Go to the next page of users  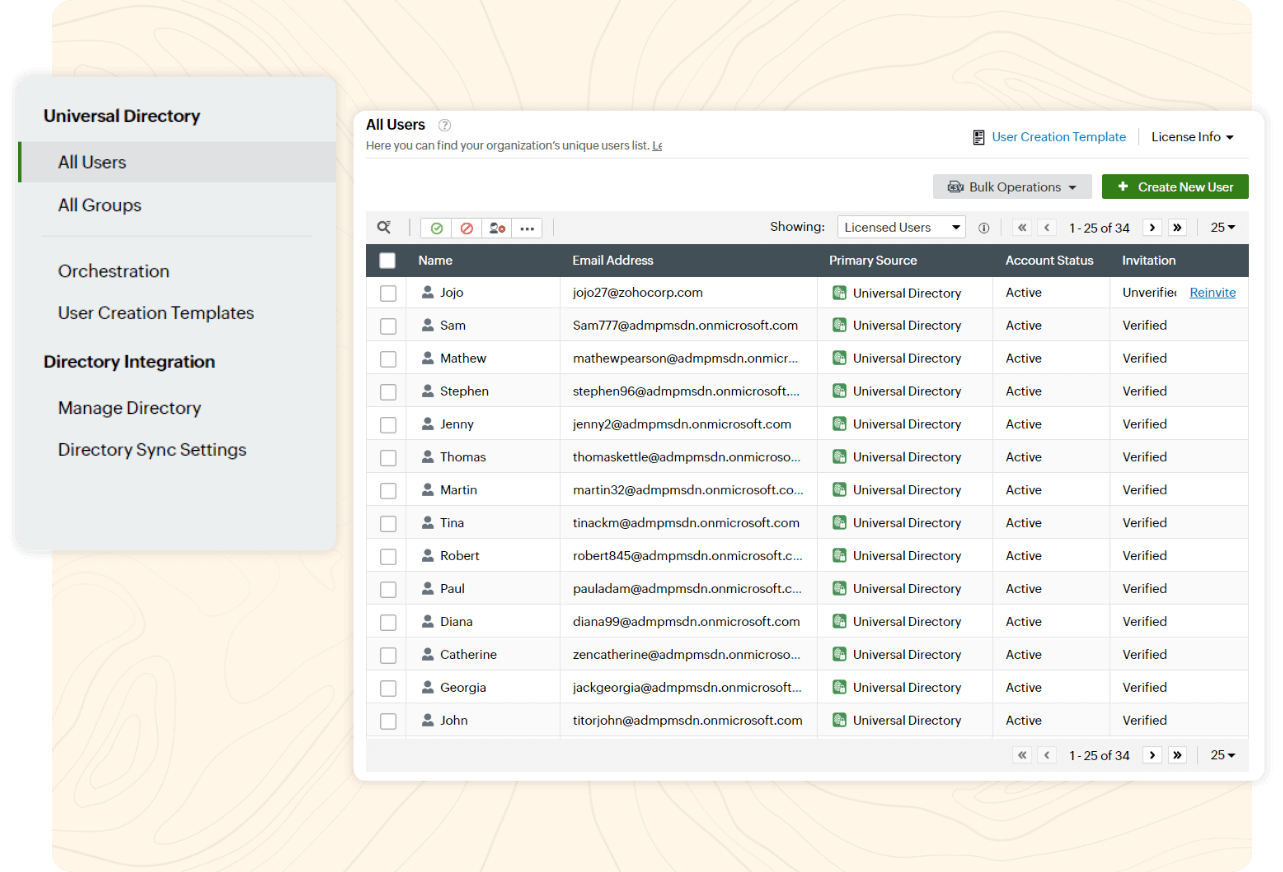tap(1152, 227)
